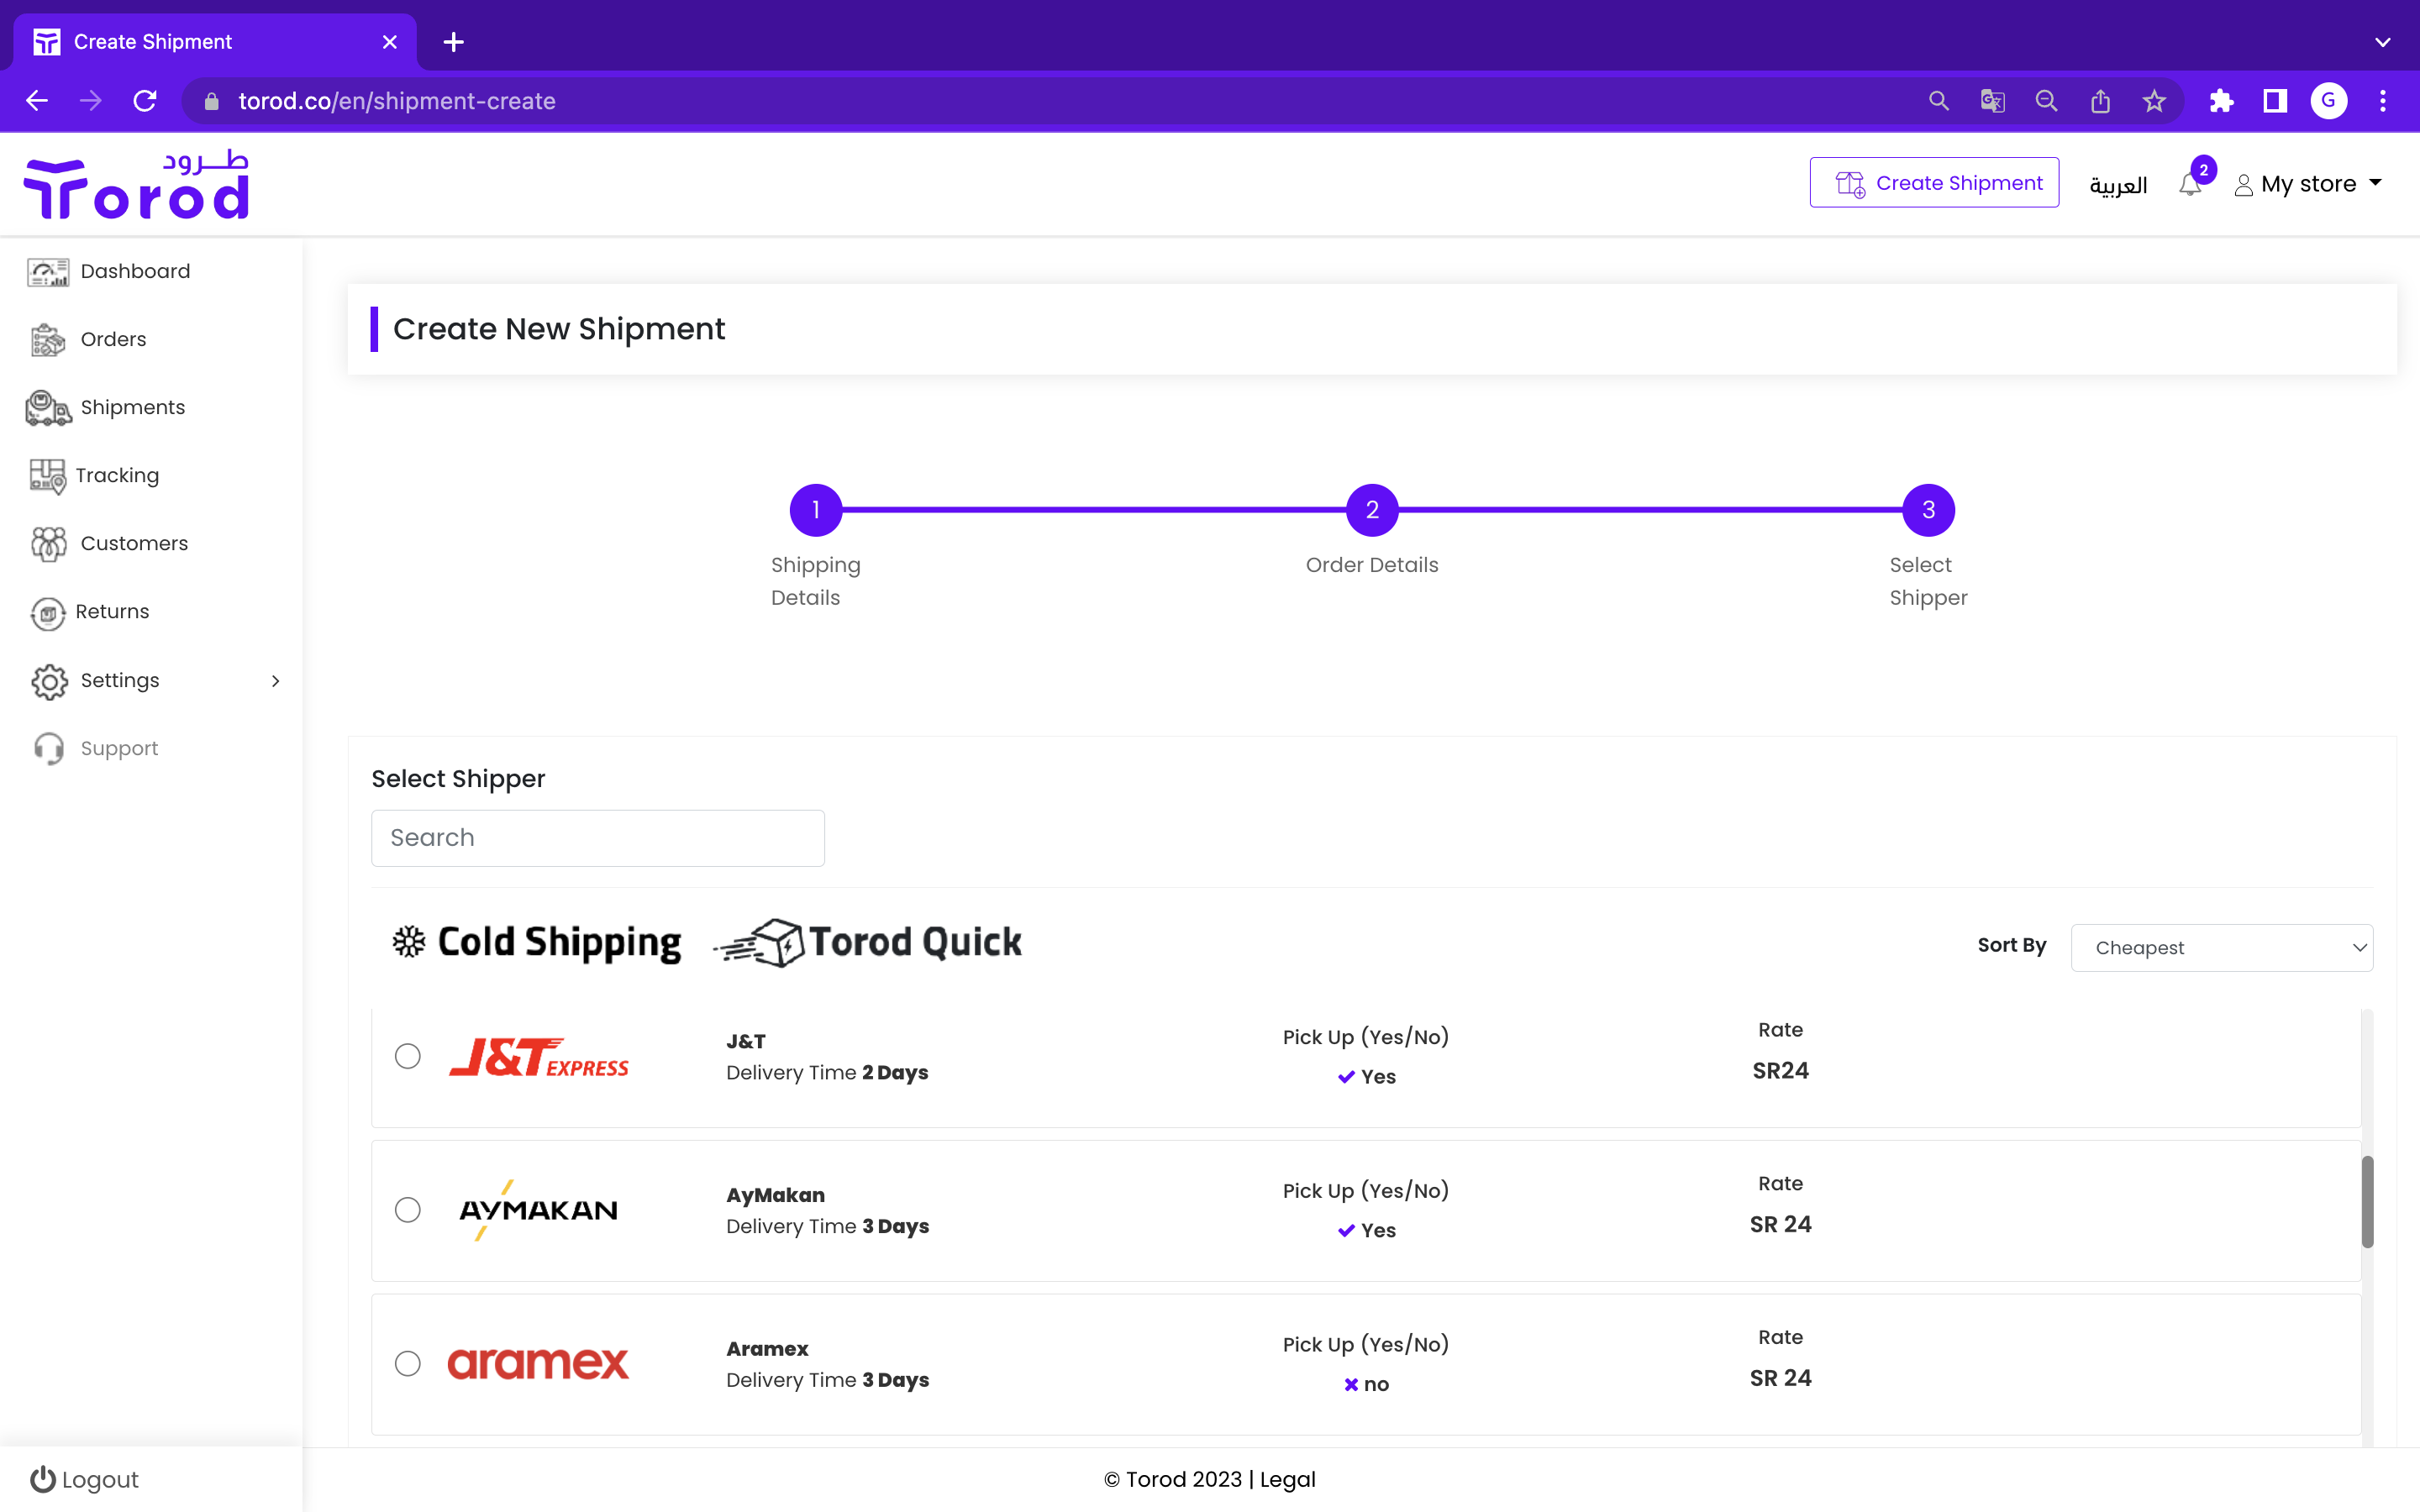
Task: Select the AyMakan shipper radio button
Action: (x=407, y=1210)
